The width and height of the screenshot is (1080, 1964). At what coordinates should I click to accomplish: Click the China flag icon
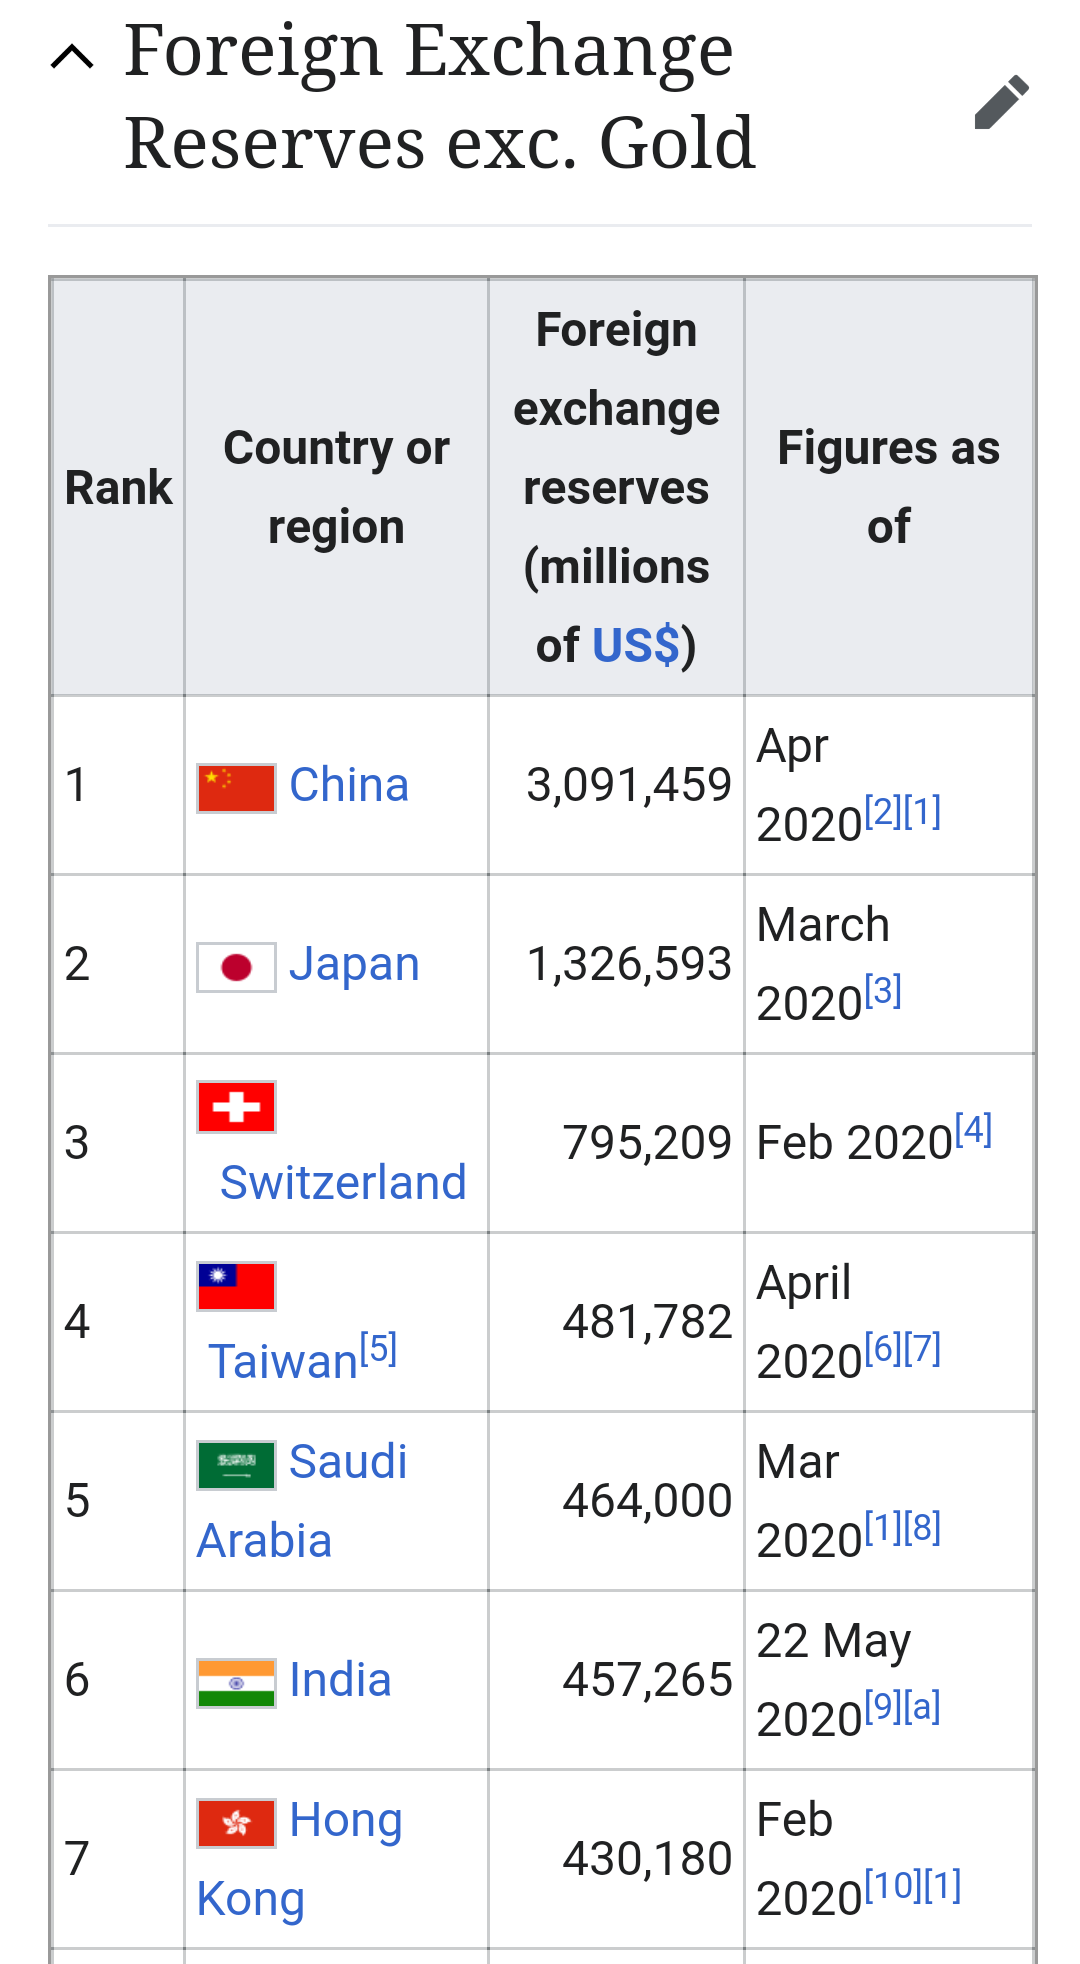click(x=236, y=788)
